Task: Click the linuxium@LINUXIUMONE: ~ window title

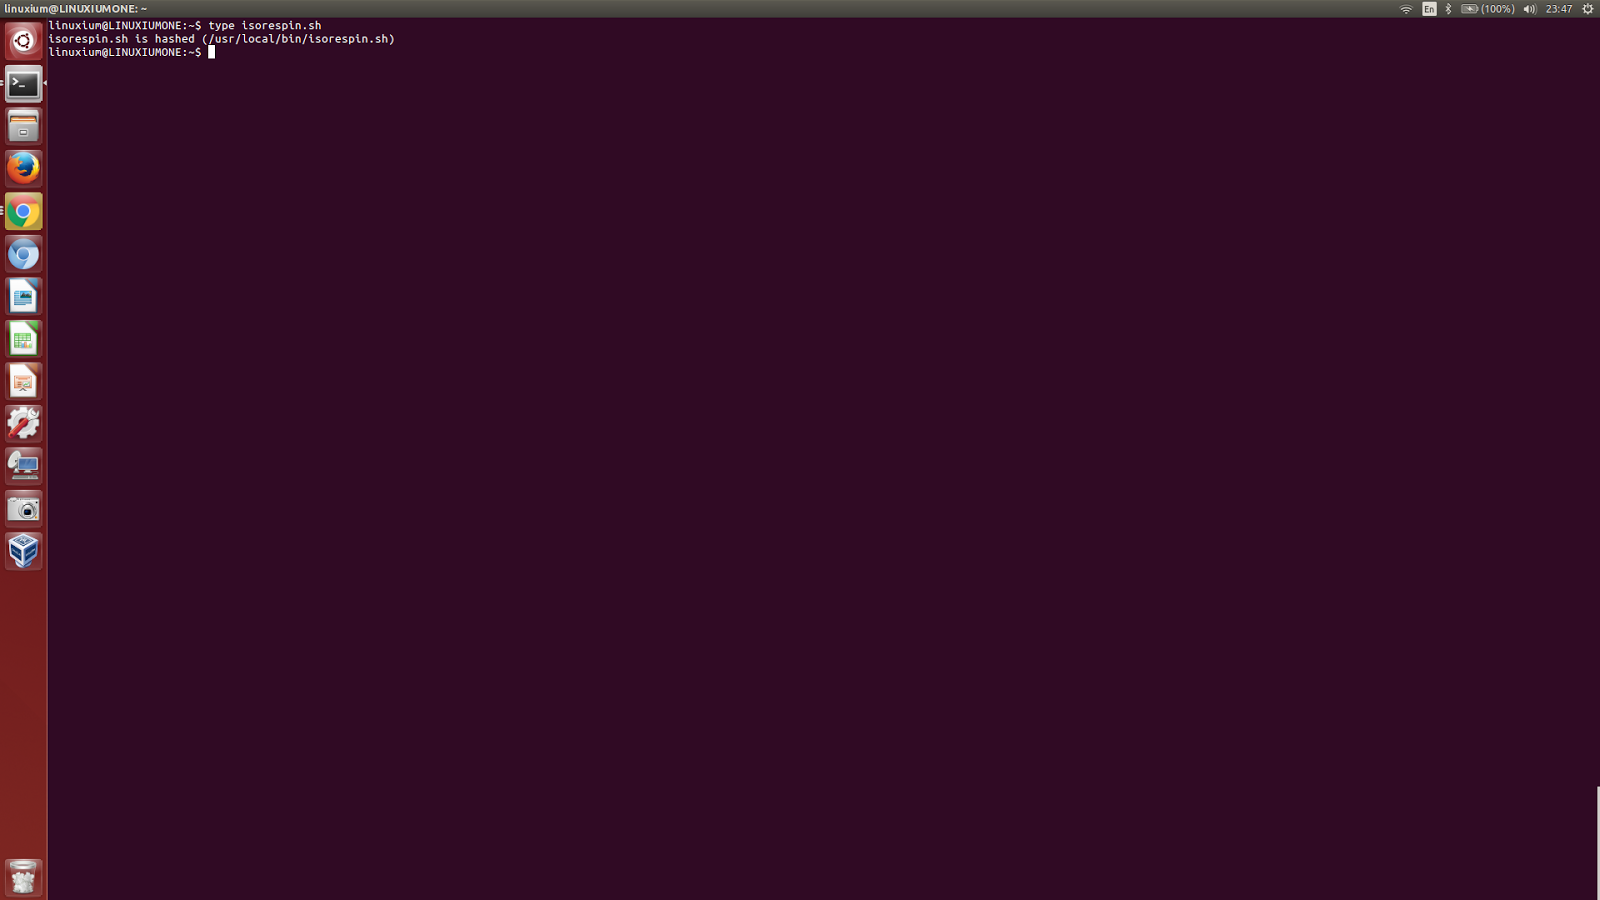Action: coord(76,9)
